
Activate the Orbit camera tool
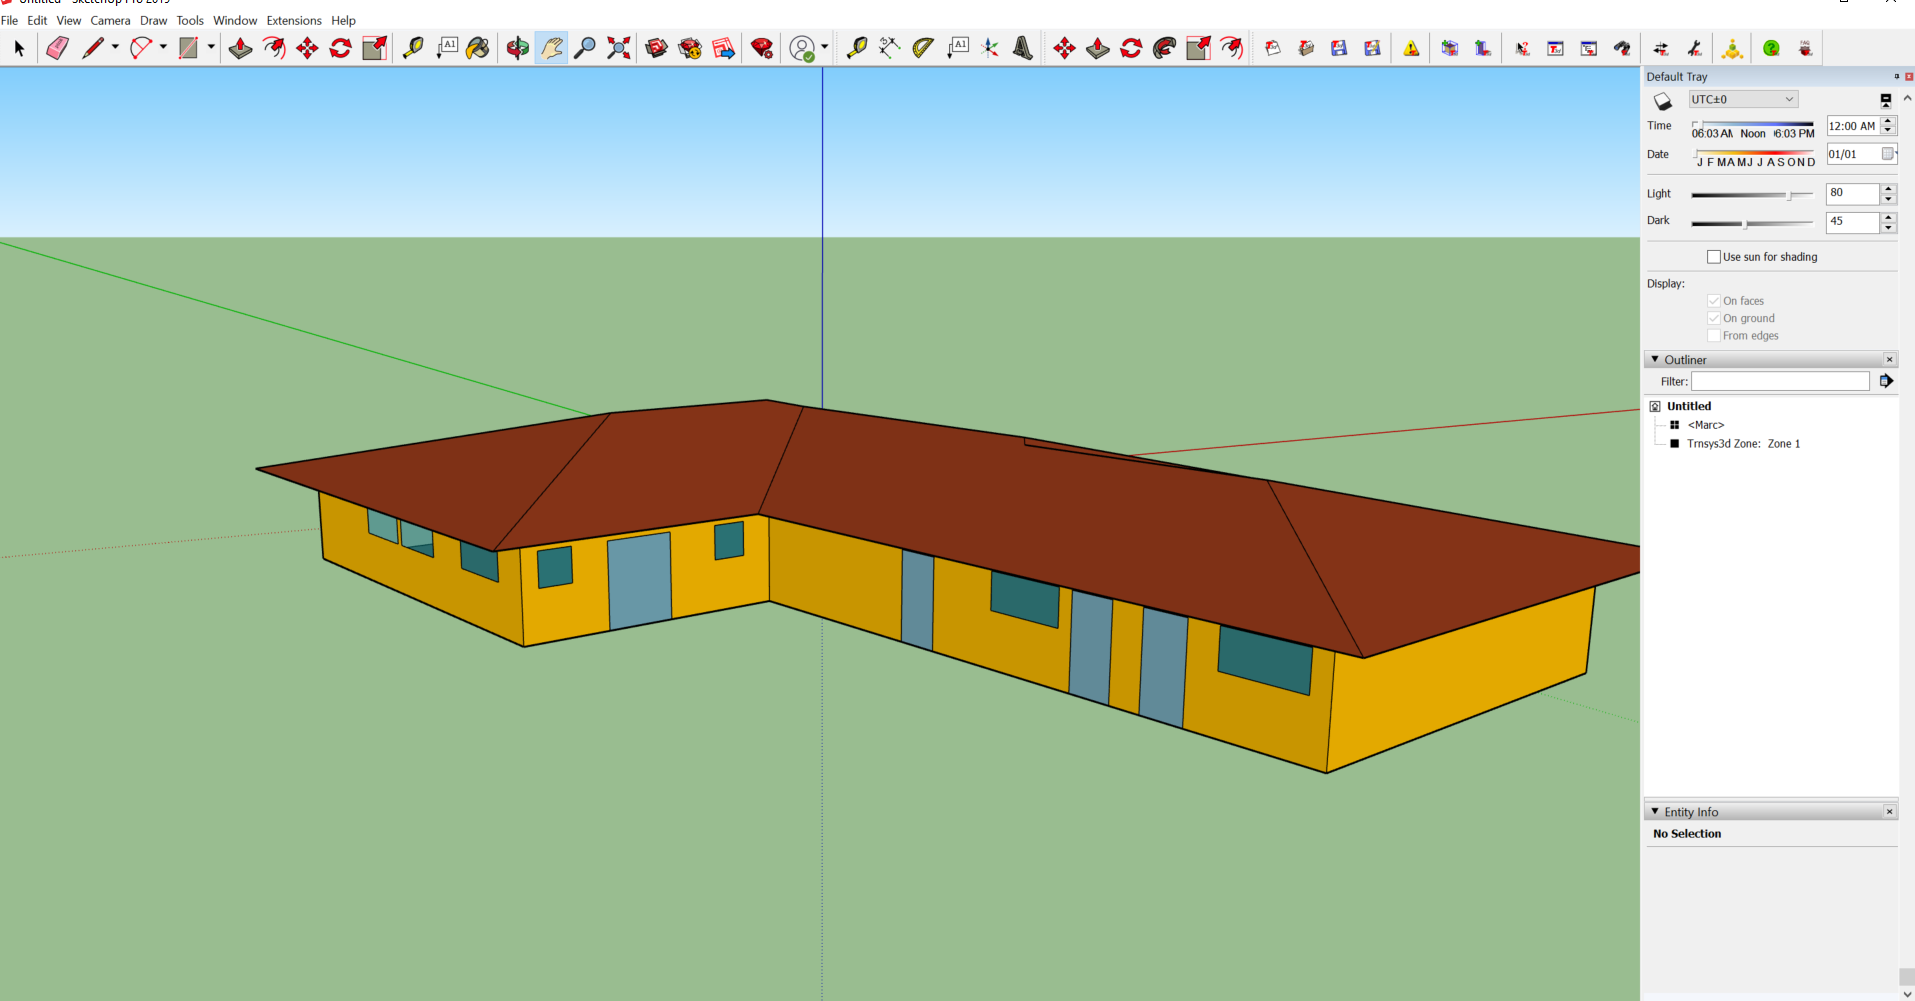[x=517, y=48]
